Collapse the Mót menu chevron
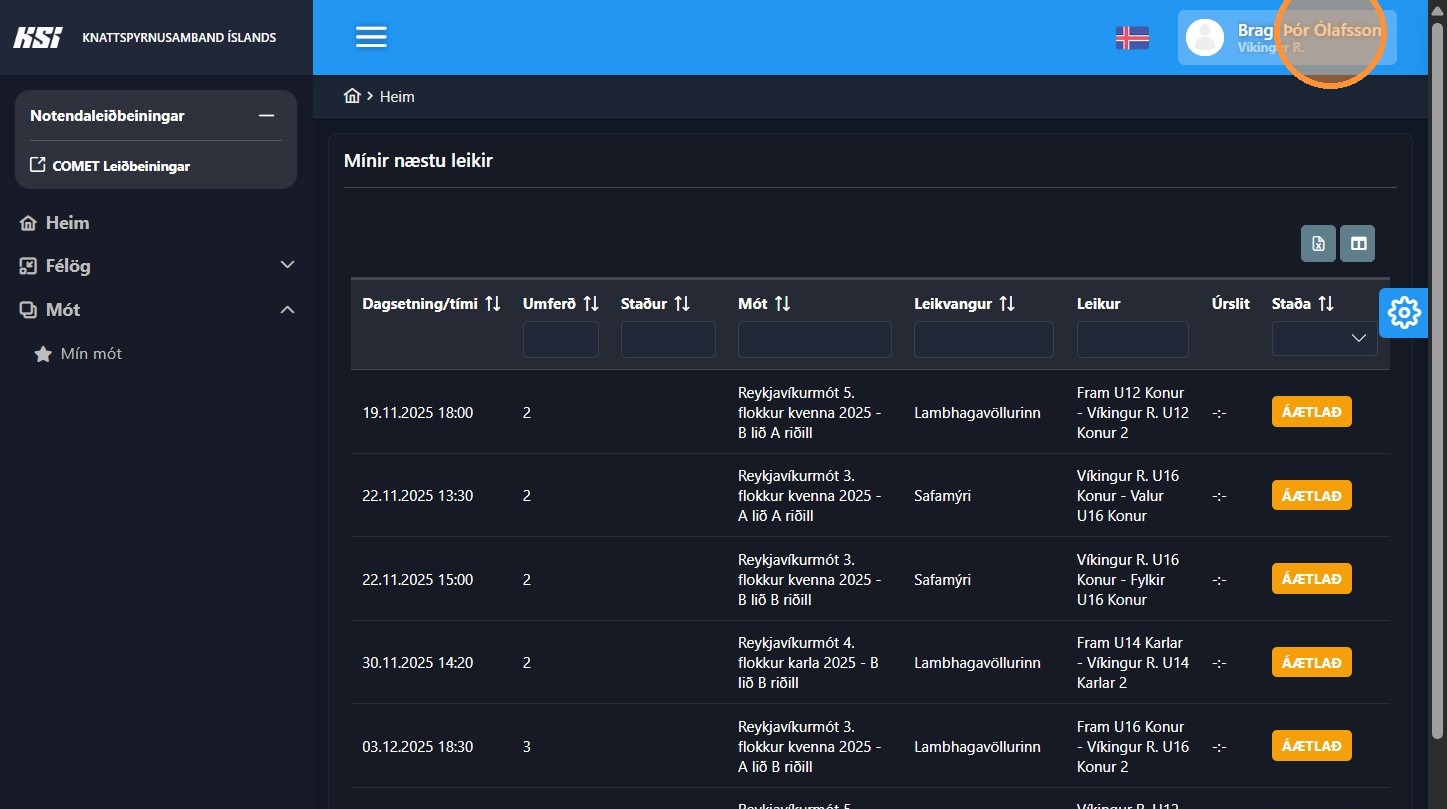This screenshot has width=1447, height=809. 287,310
